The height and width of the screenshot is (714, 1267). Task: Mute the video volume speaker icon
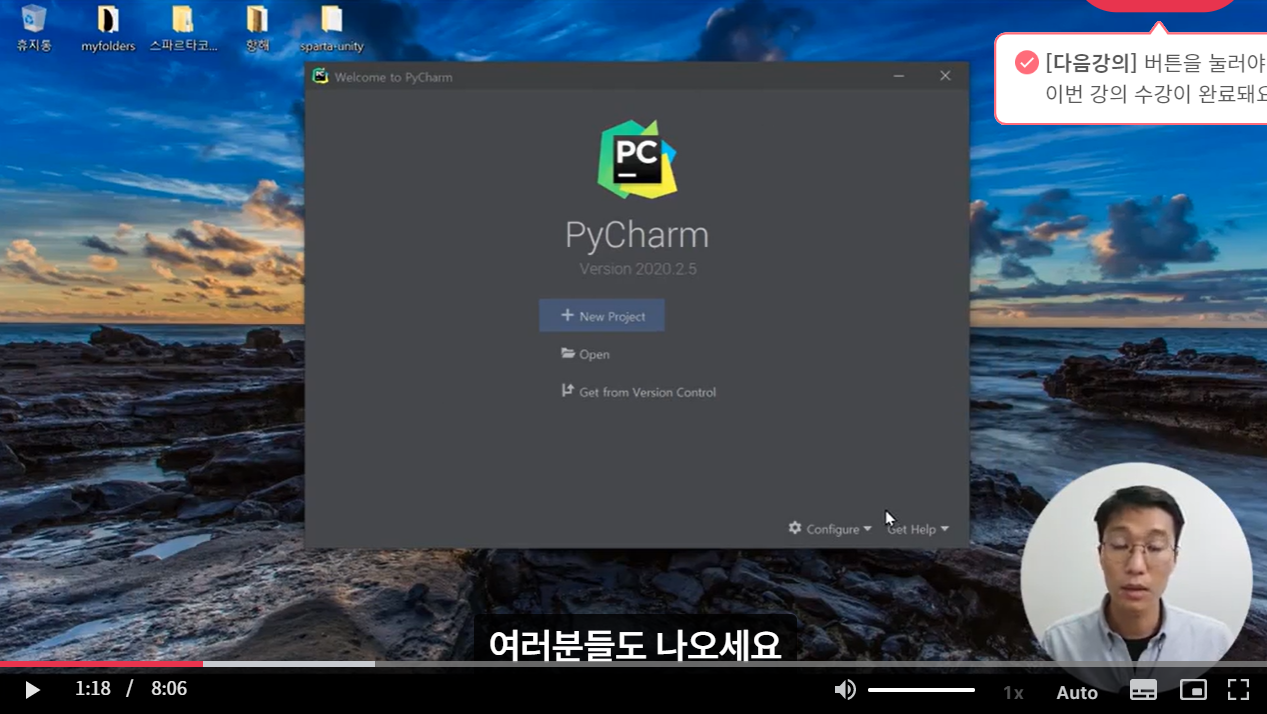(845, 690)
